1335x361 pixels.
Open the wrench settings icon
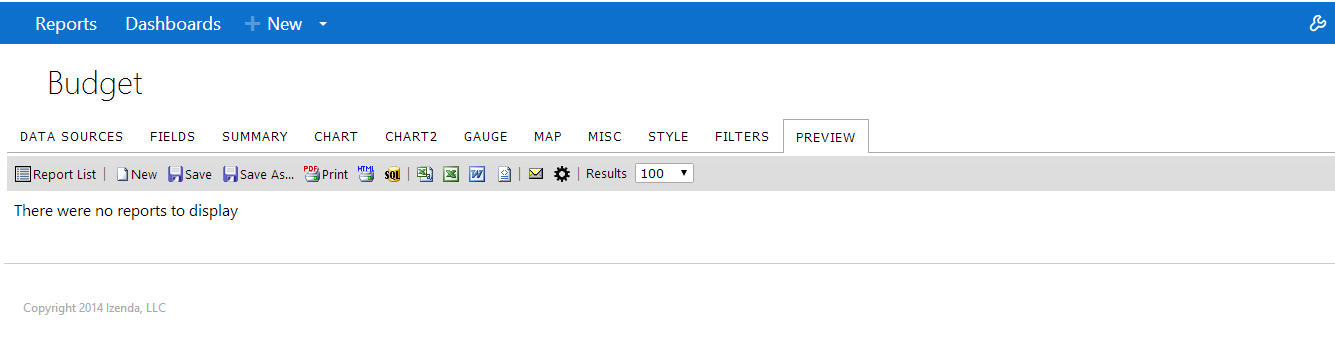1318,24
